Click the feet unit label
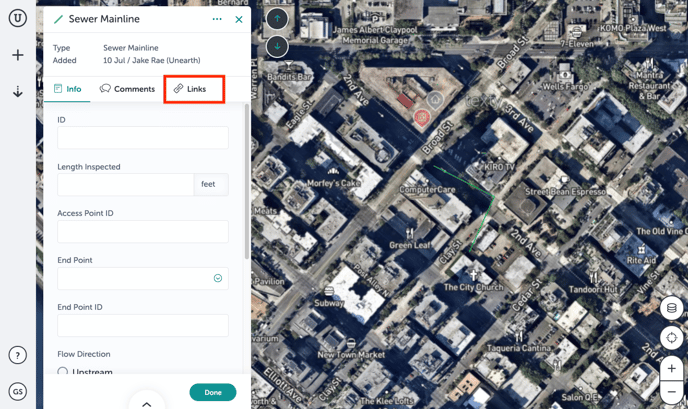688x409 pixels. [208, 184]
